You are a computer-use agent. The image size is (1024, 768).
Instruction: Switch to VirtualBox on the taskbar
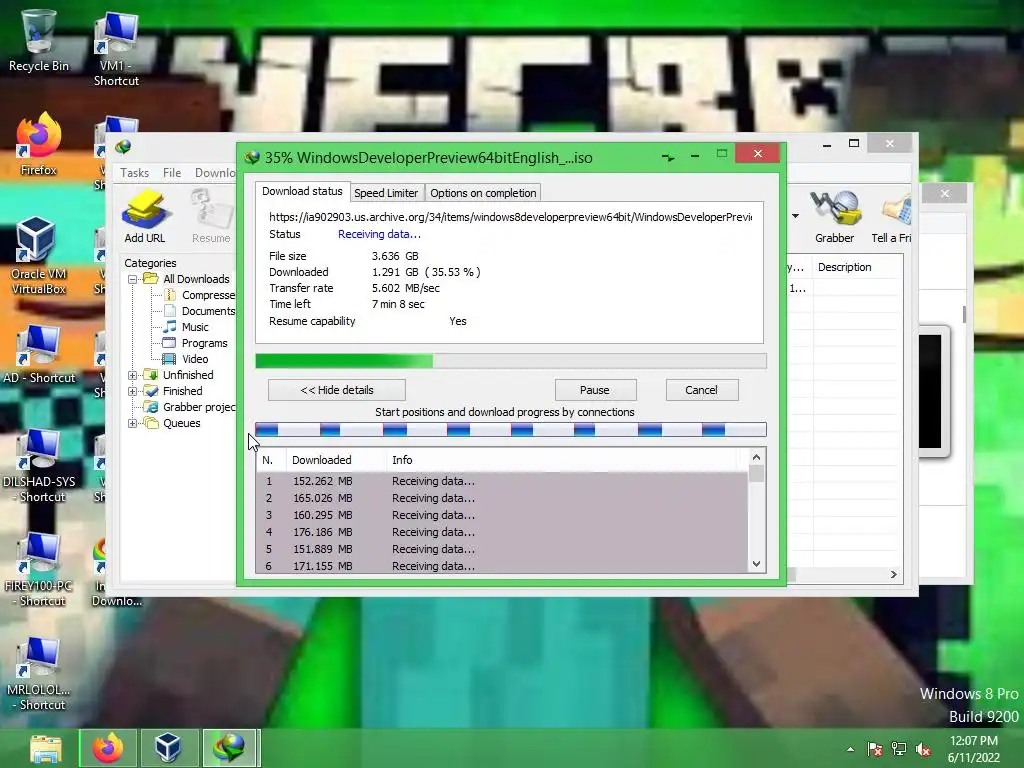coord(168,748)
